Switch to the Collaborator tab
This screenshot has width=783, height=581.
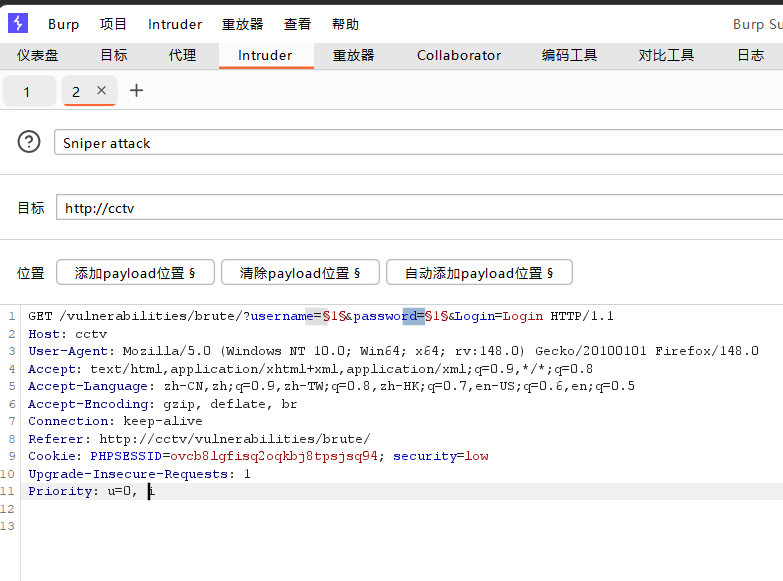point(459,55)
